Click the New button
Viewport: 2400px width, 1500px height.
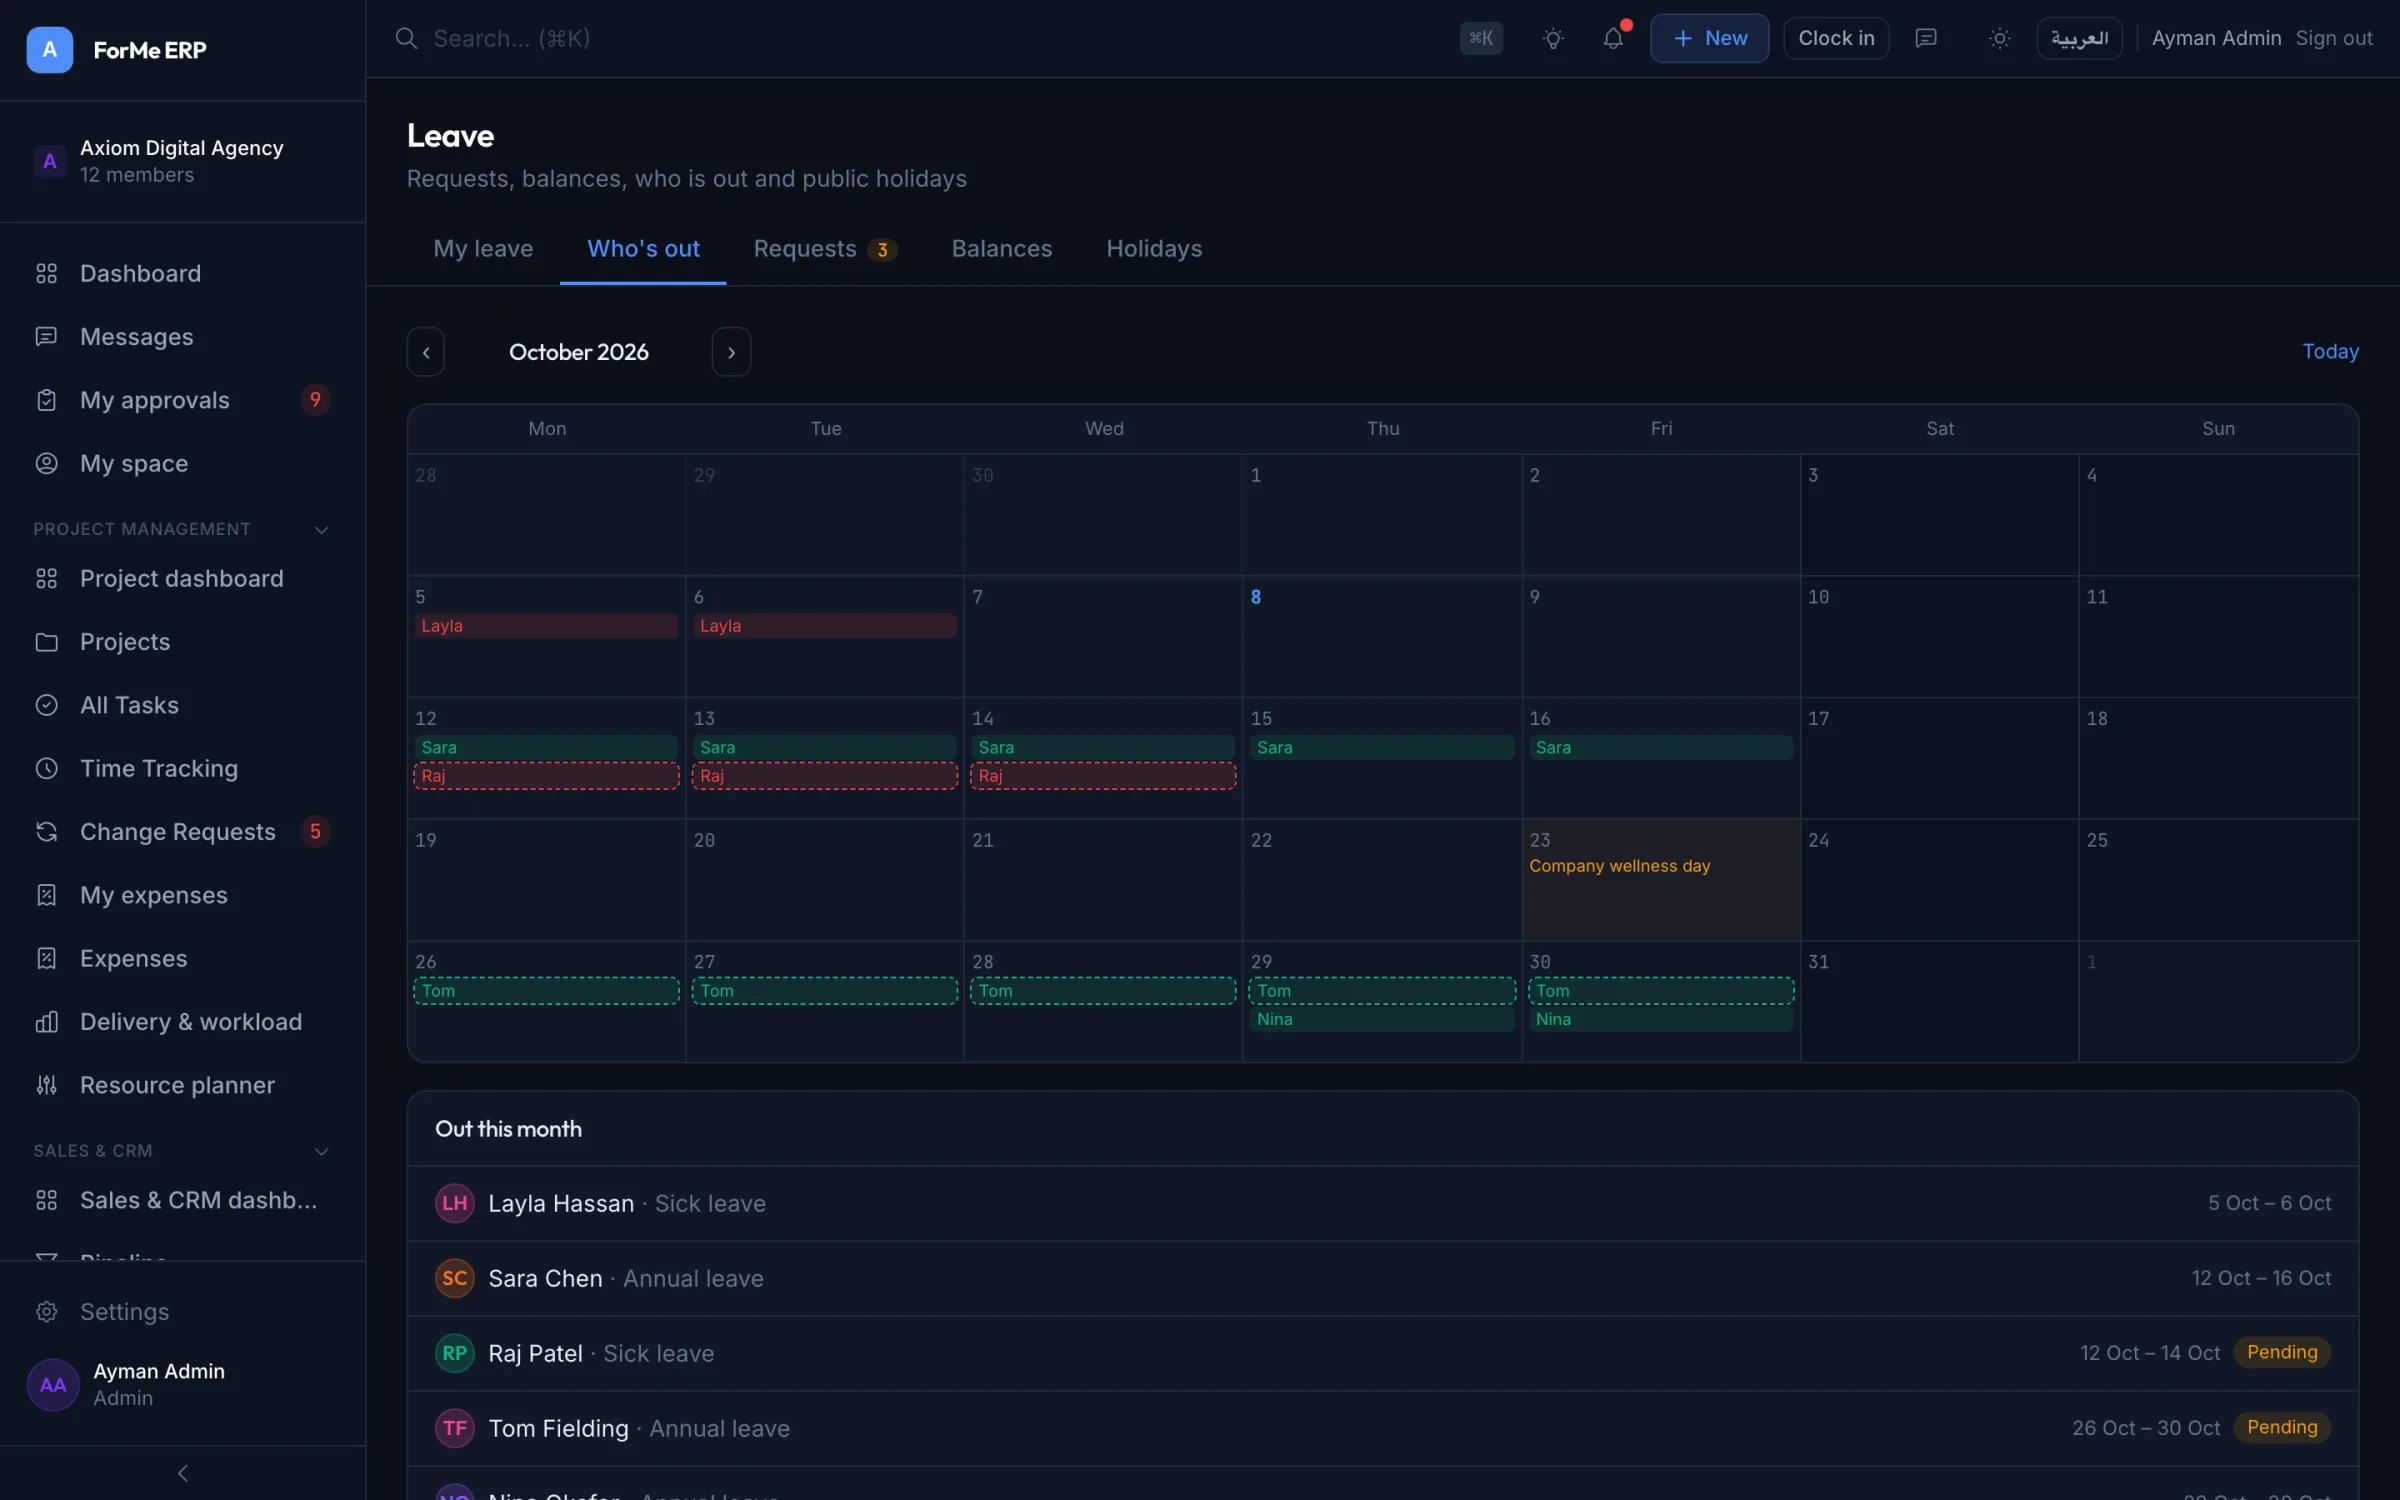click(1709, 38)
